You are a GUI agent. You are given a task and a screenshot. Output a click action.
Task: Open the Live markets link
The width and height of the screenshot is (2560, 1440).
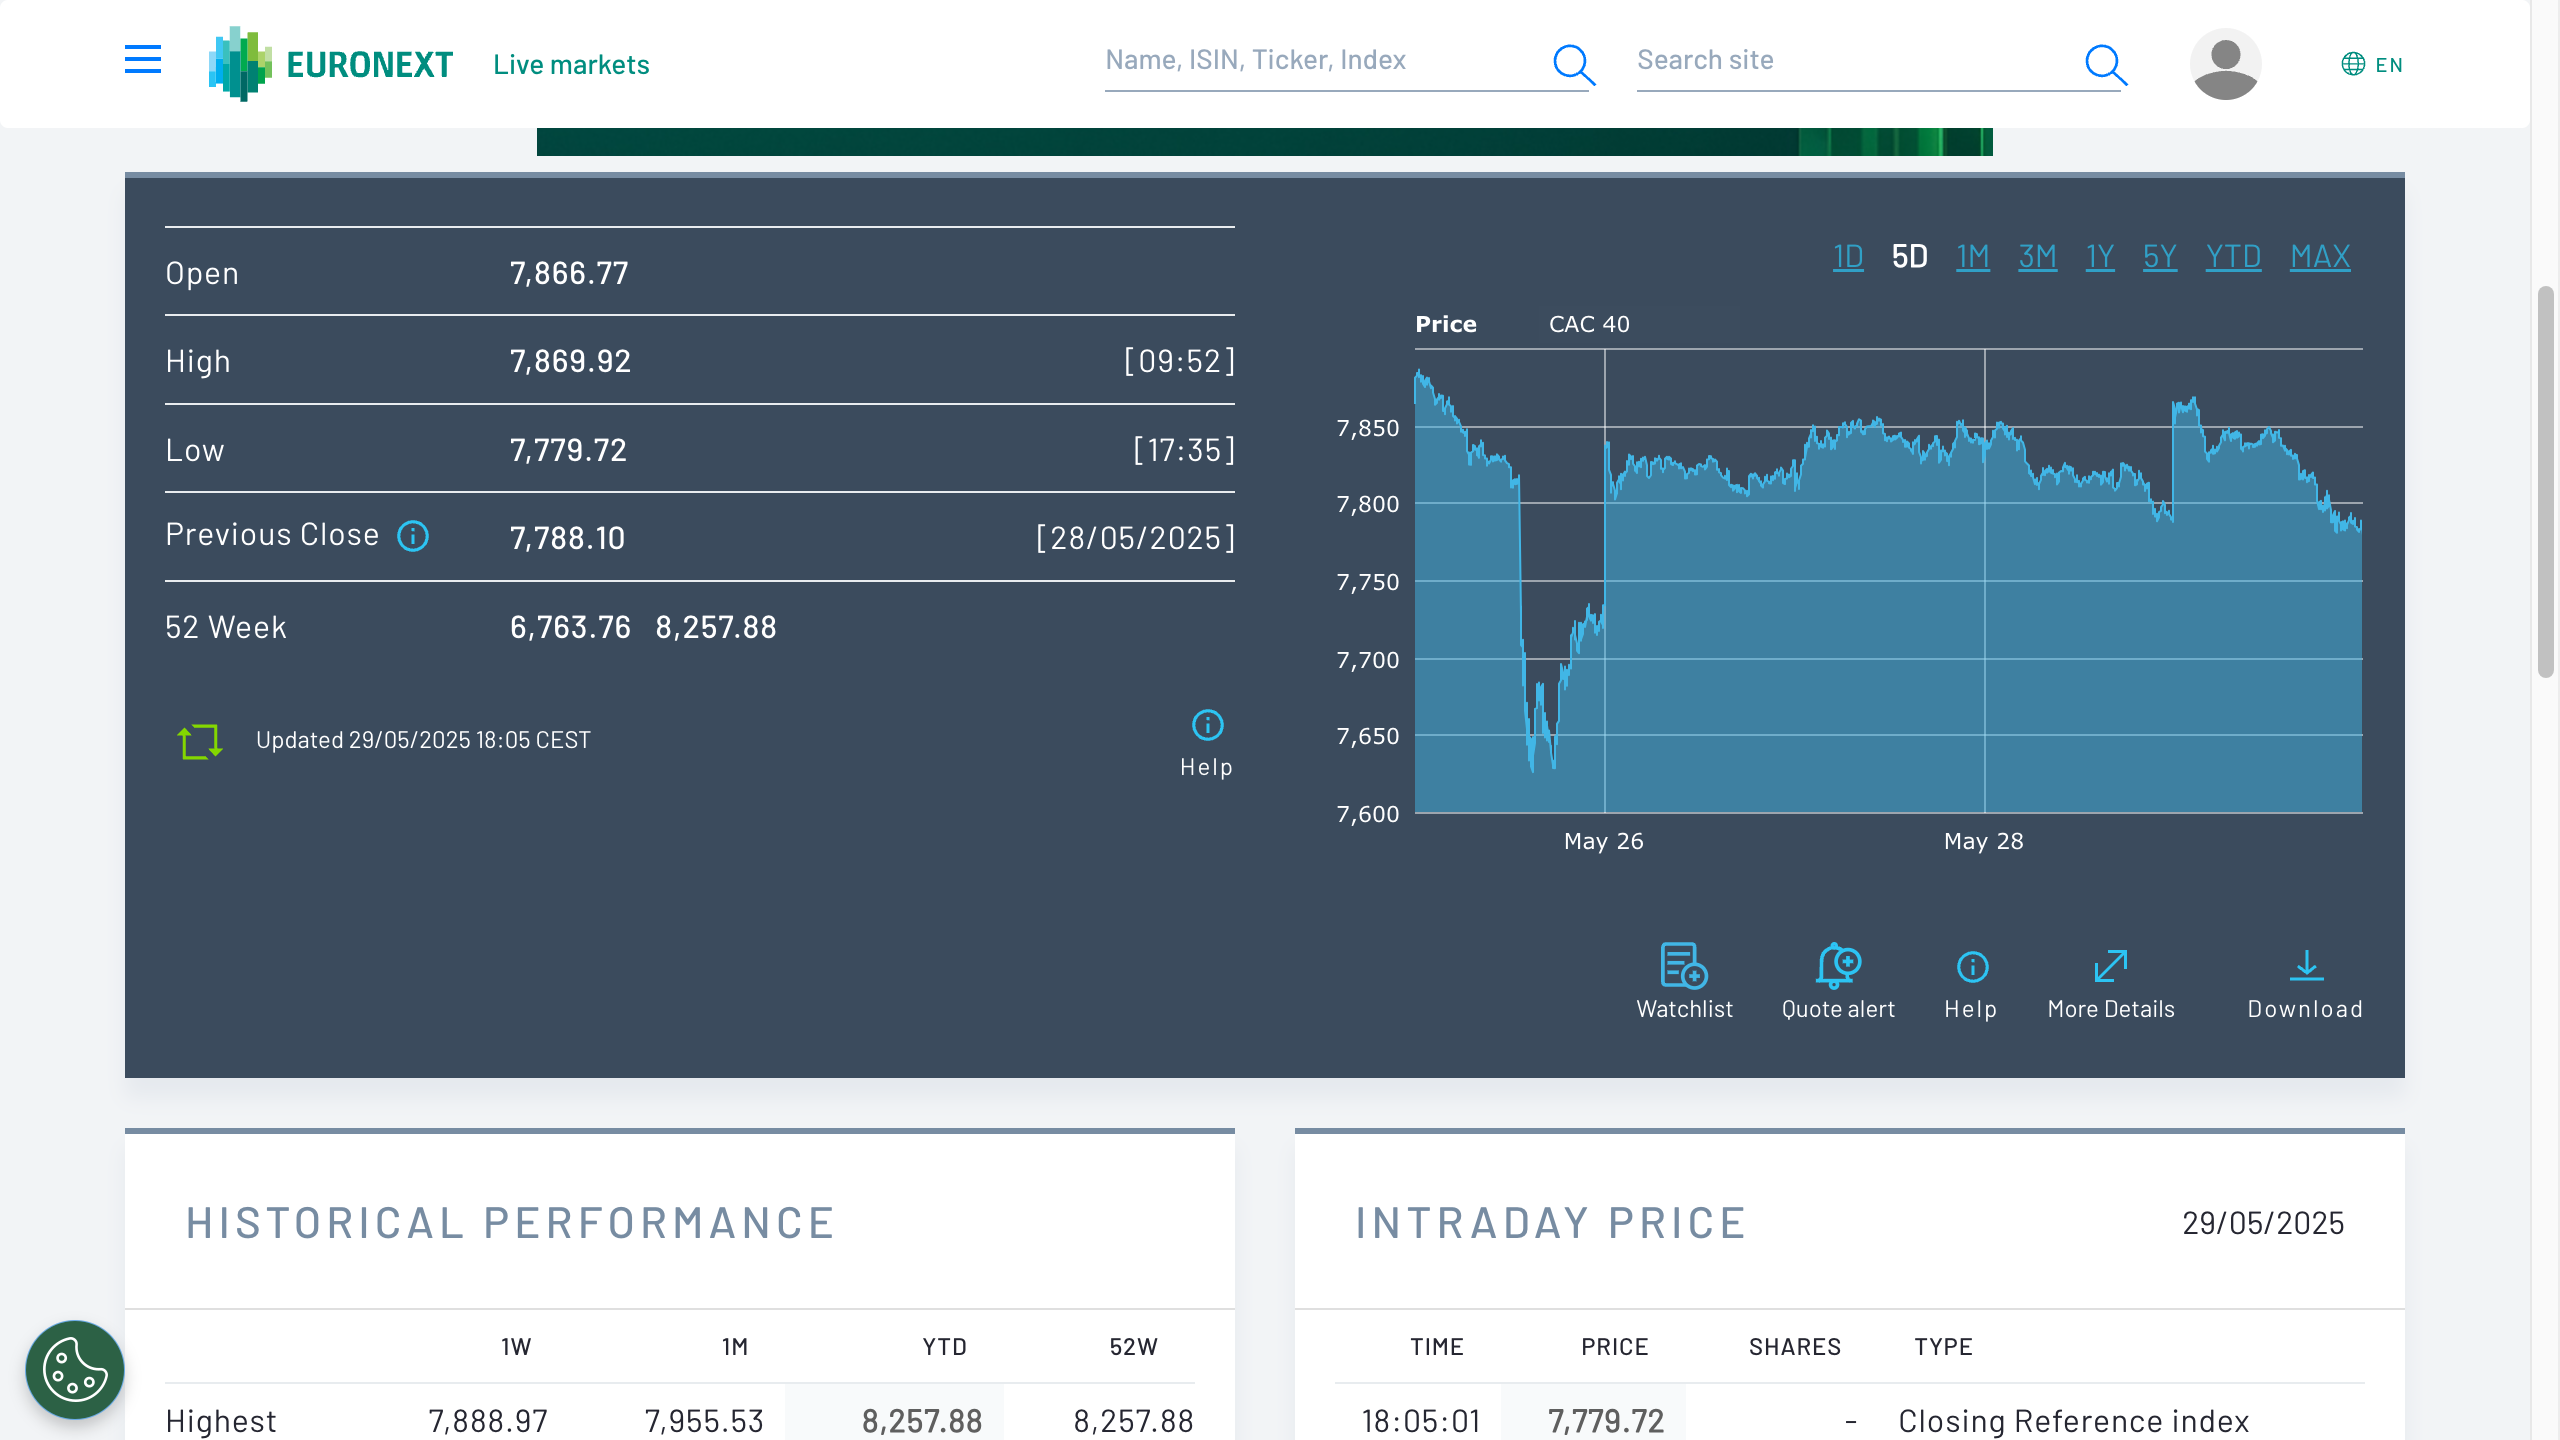[571, 64]
